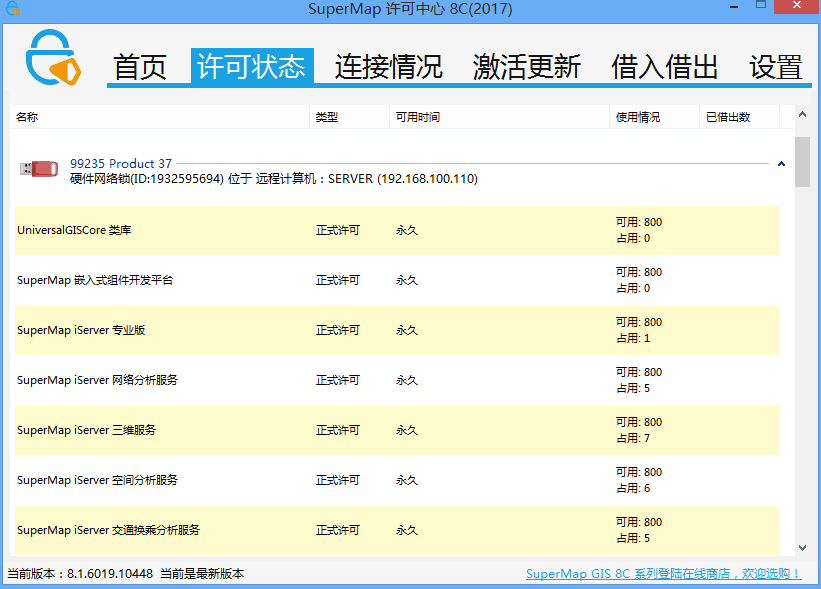Screen dimensions: 821x589
Task: Click 永久 in the iServer 专业版 row
Action: pyautogui.click(x=407, y=330)
